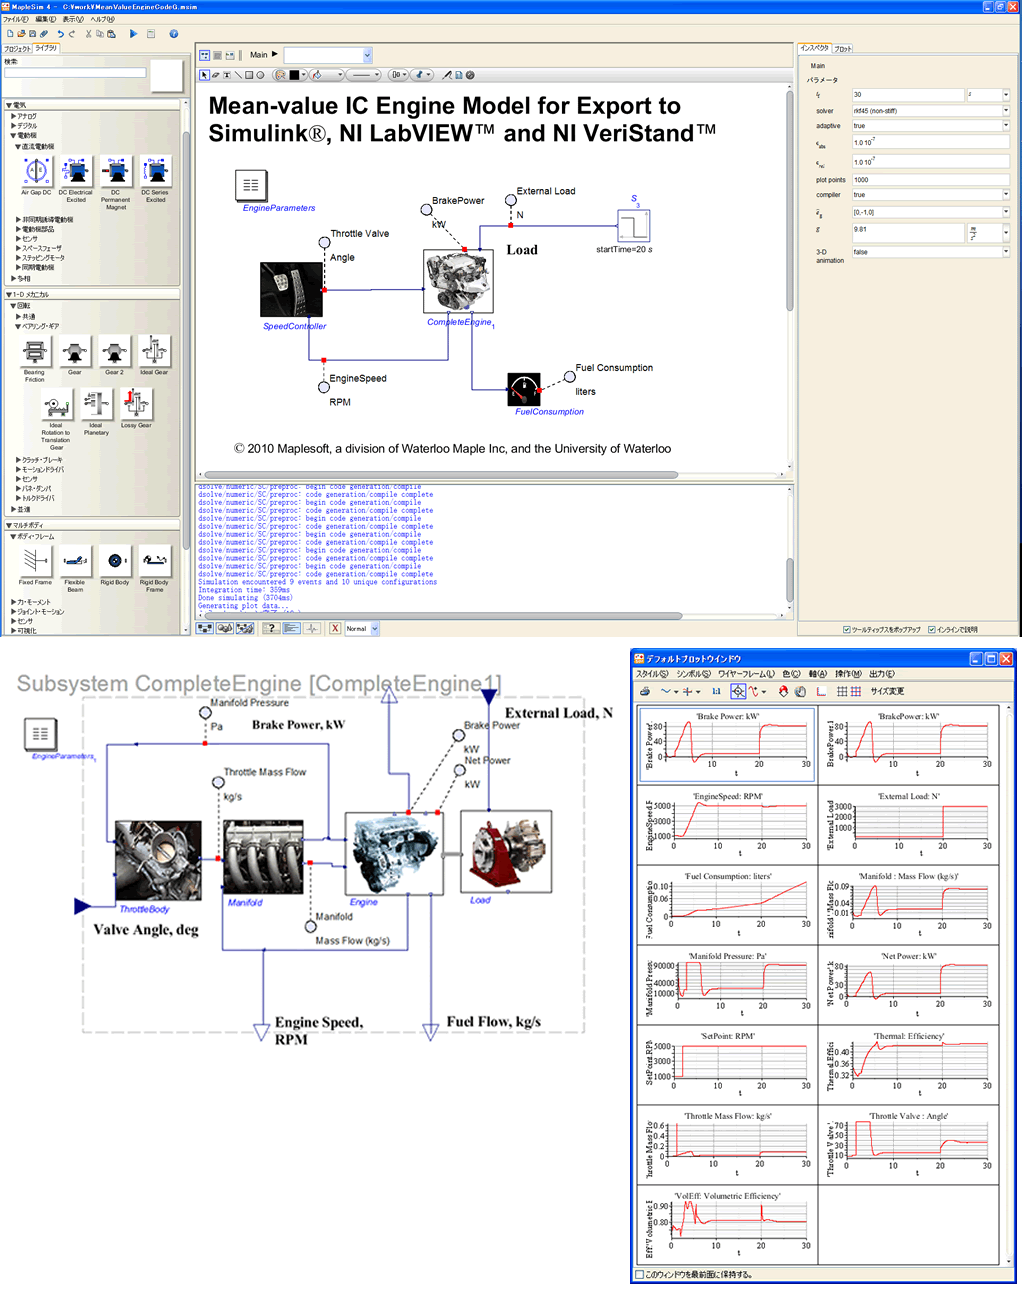Image resolution: width=1022 pixels, height=1299 pixels.
Task: Click the red X clear console icon
Action: pos(335,628)
